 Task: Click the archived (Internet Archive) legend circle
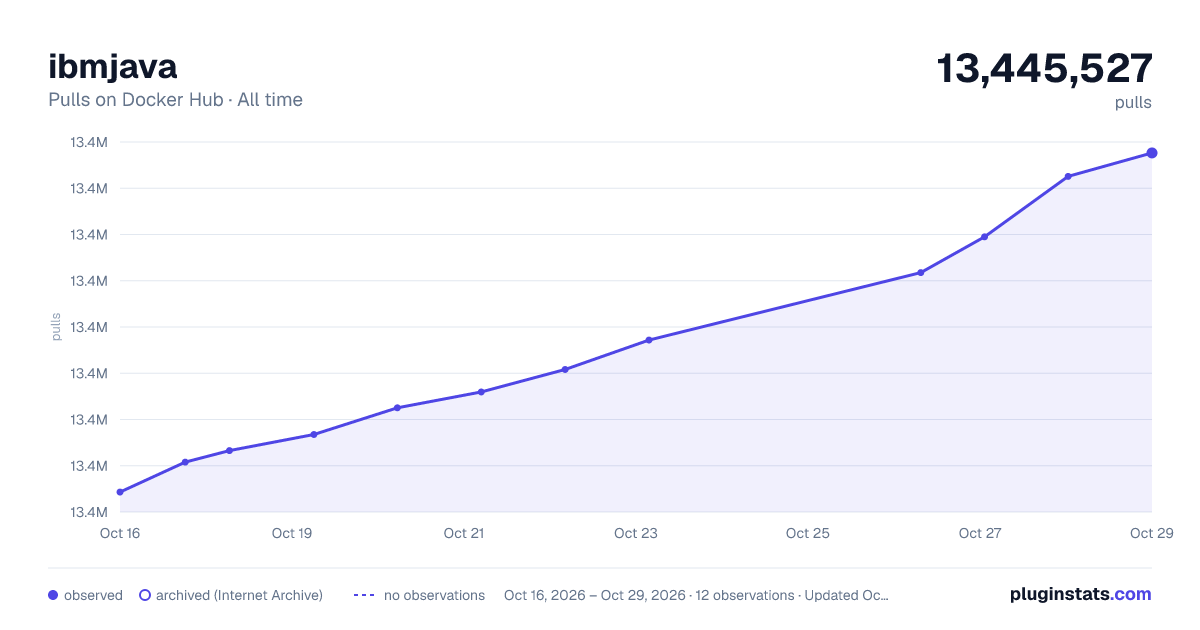(x=145, y=595)
